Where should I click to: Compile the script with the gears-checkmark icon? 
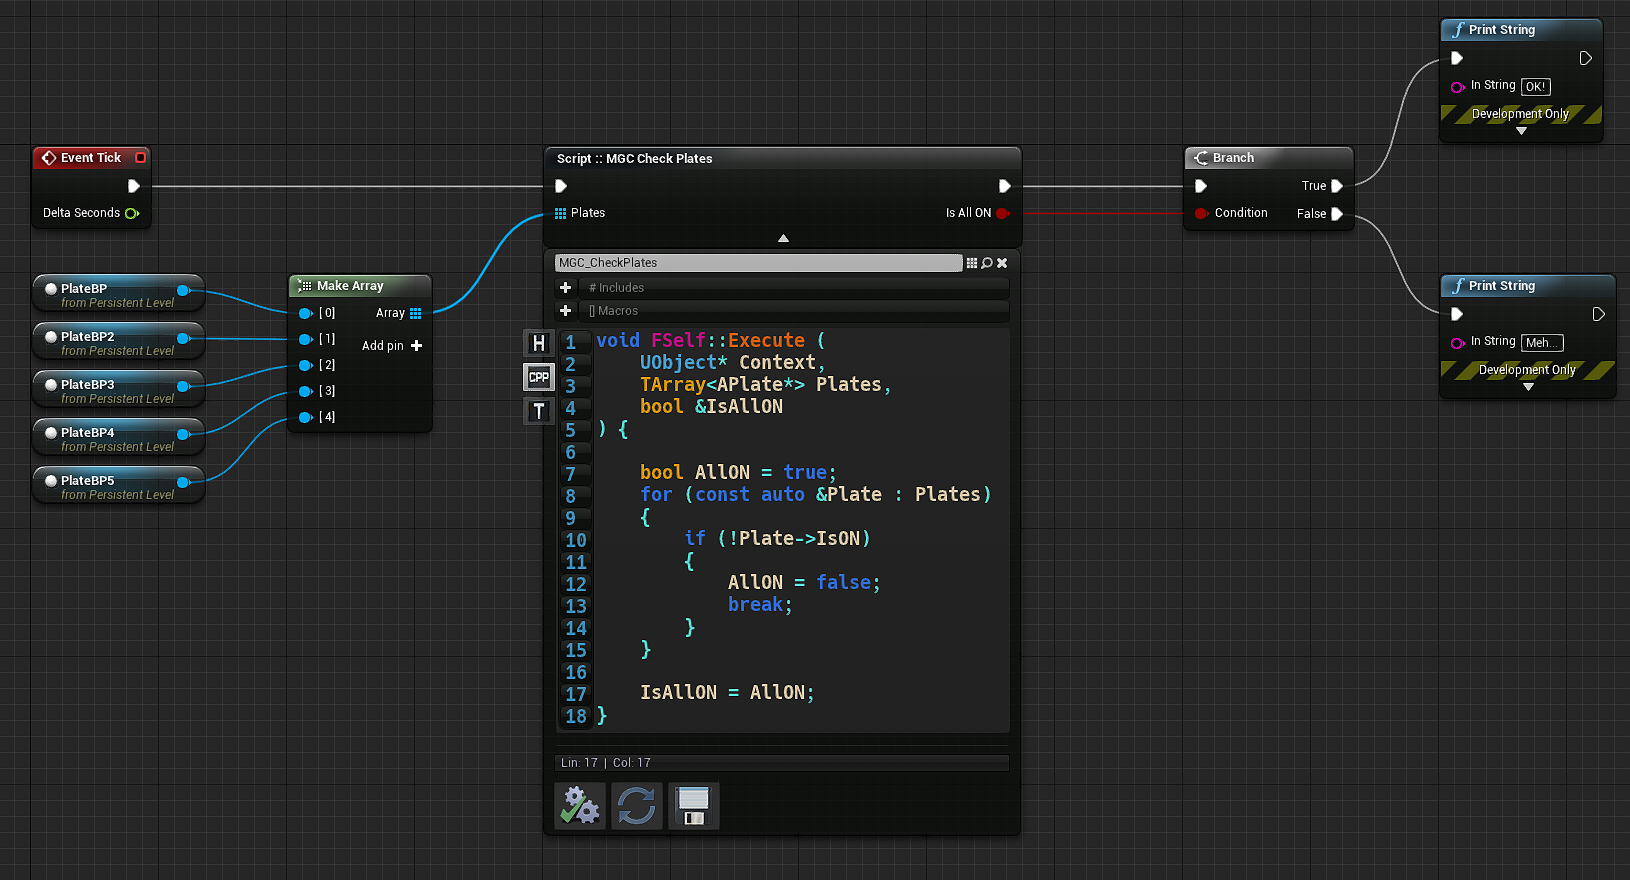[x=580, y=806]
